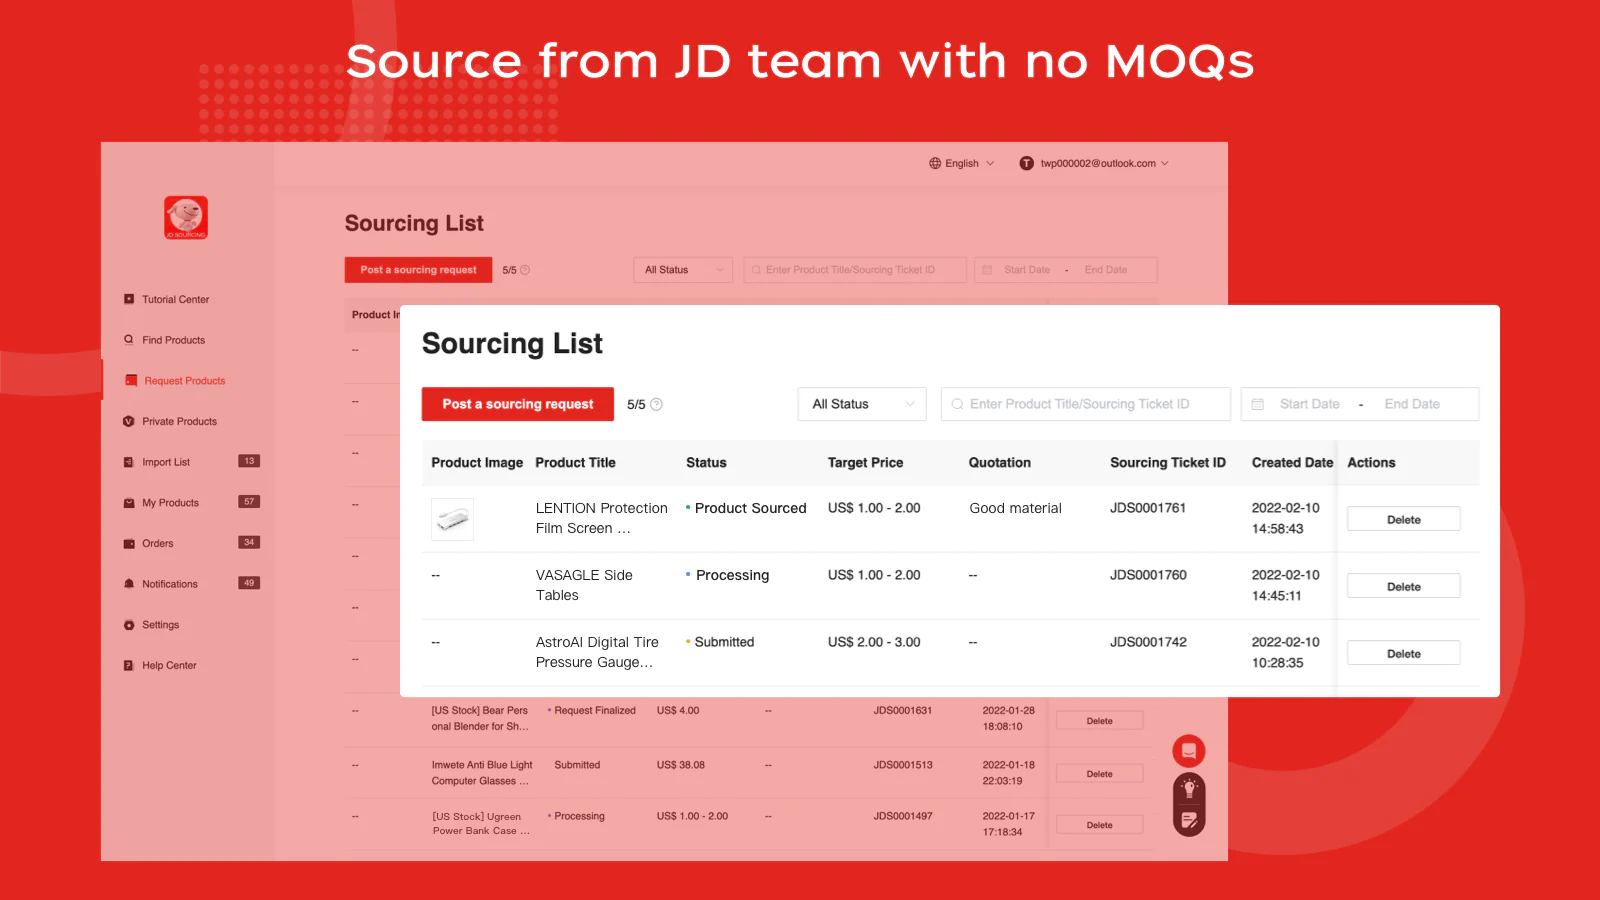Delete background JDS0001497 request
This screenshot has height=900, width=1600.
click(x=1099, y=825)
